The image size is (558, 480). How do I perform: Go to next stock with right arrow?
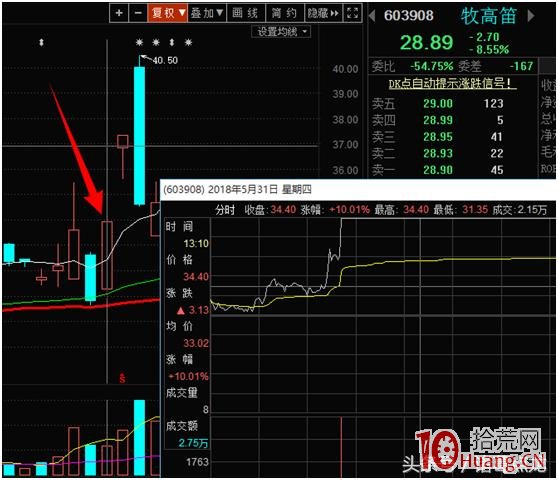click(x=531, y=16)
